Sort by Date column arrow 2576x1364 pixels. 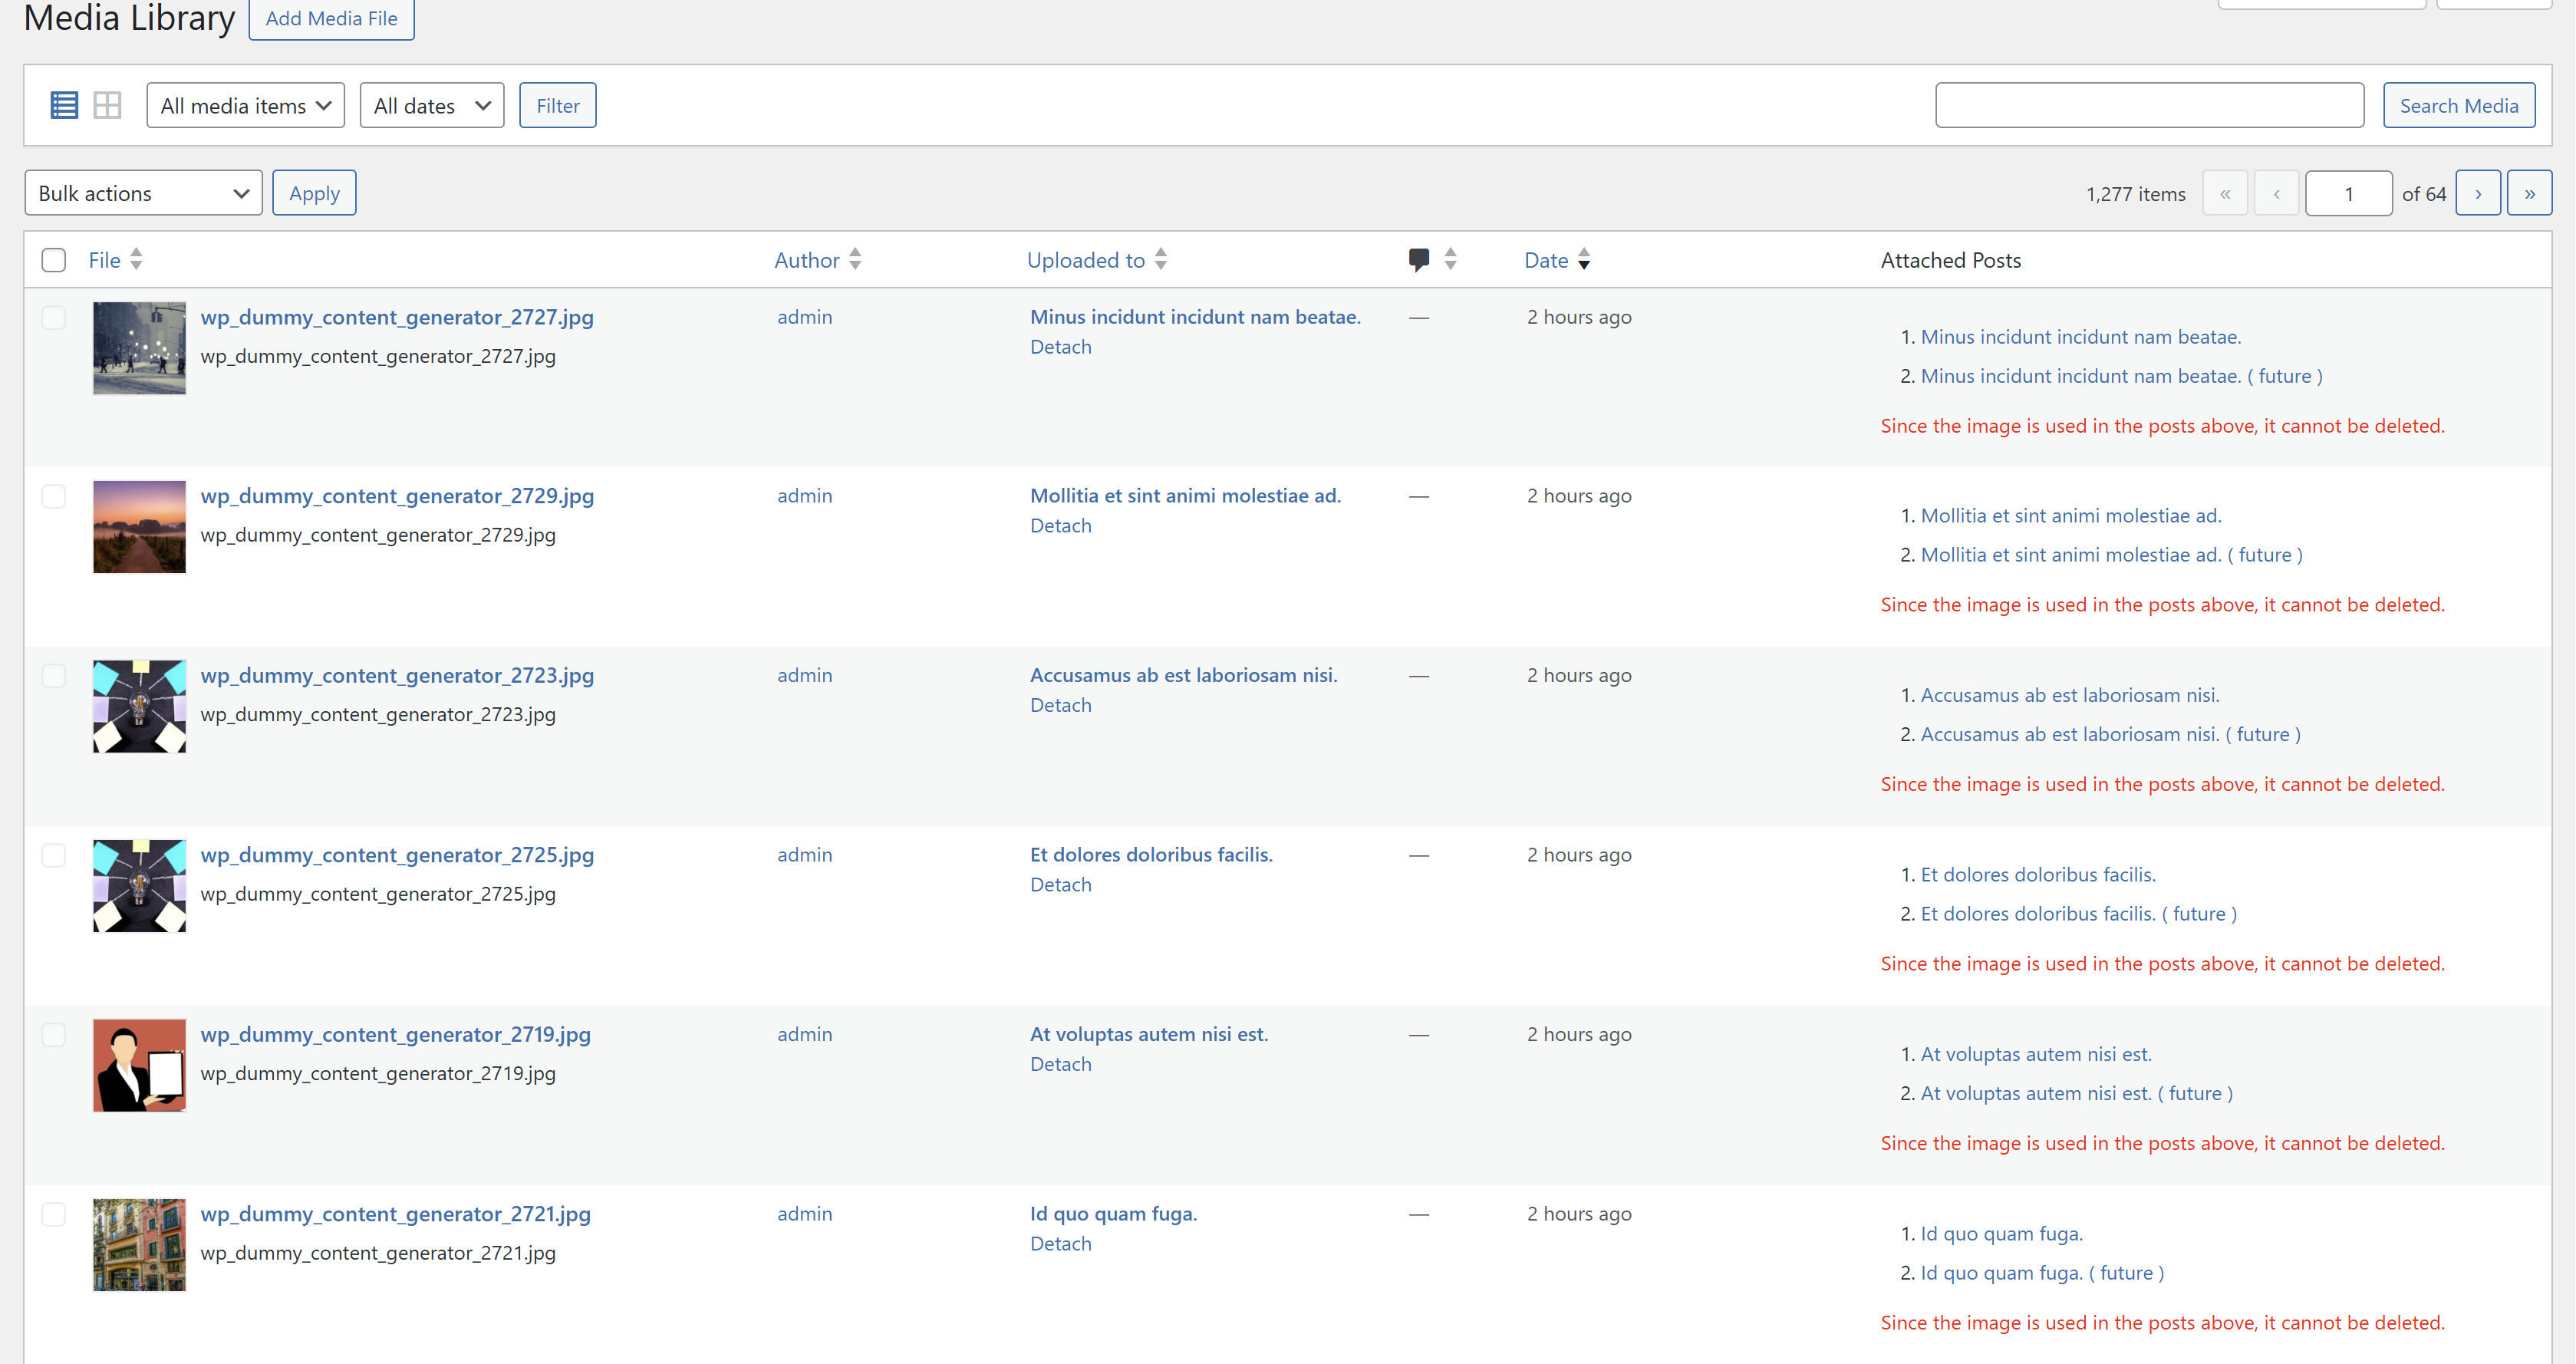(x=1583, y=260)
